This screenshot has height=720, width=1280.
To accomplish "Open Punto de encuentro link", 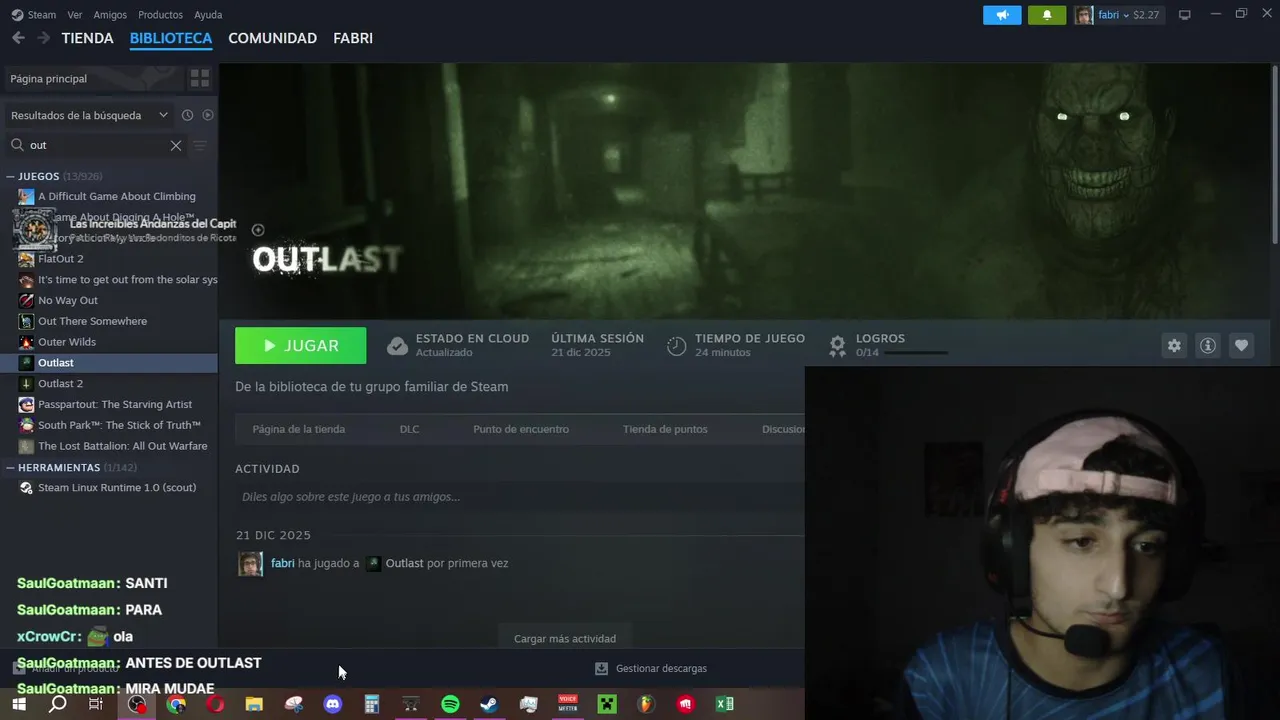I will tap(521, 429).
